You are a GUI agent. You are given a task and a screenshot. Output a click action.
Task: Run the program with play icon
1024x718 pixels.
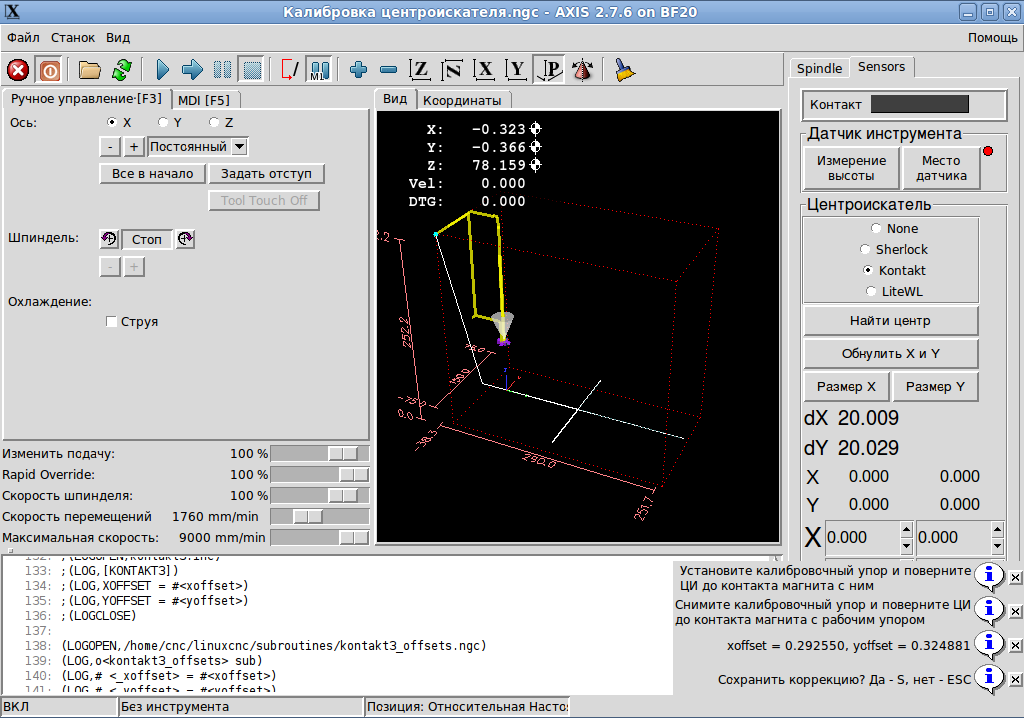pyautogui.click(x=163, y=70)
